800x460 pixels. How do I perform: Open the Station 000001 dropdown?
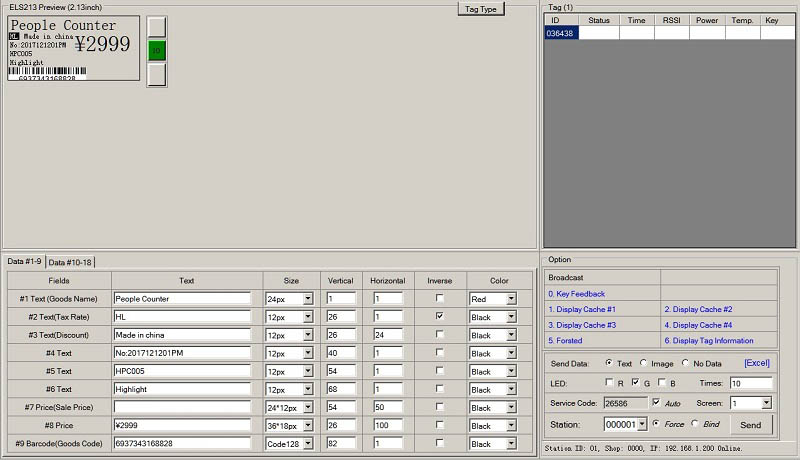[642, 424]
